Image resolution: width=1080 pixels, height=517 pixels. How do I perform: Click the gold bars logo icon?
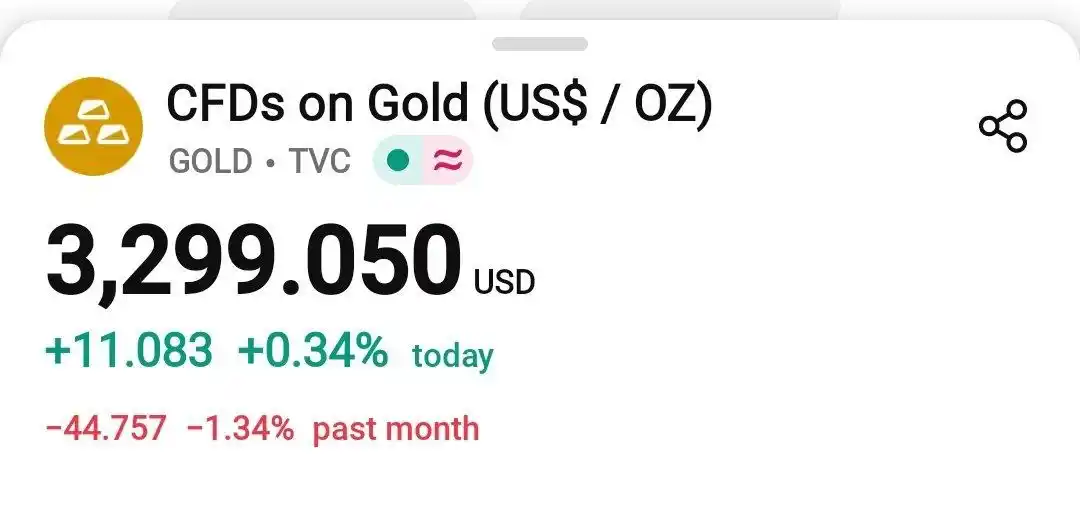(x=94, y=126)
